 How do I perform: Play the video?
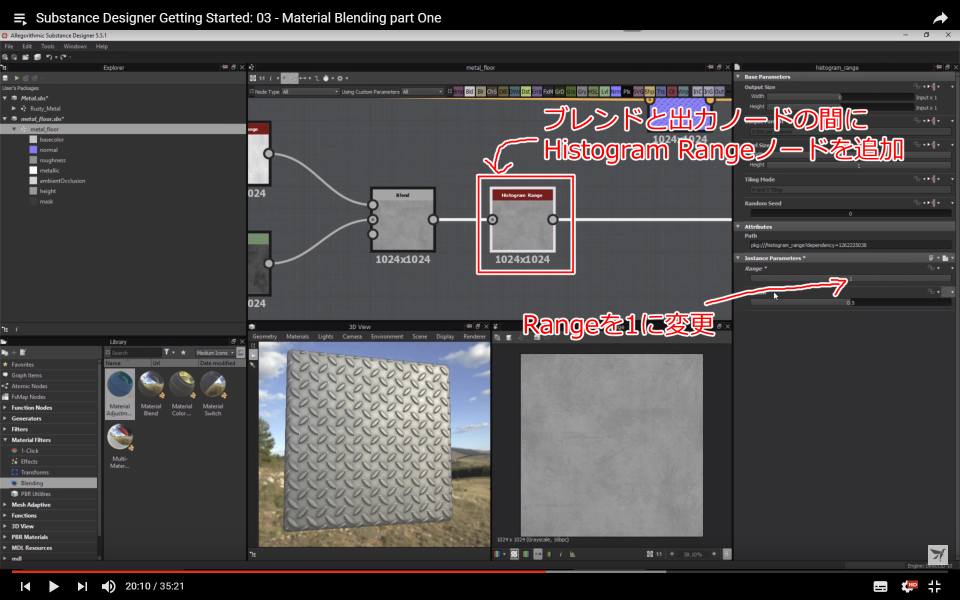tap(53, 587)
